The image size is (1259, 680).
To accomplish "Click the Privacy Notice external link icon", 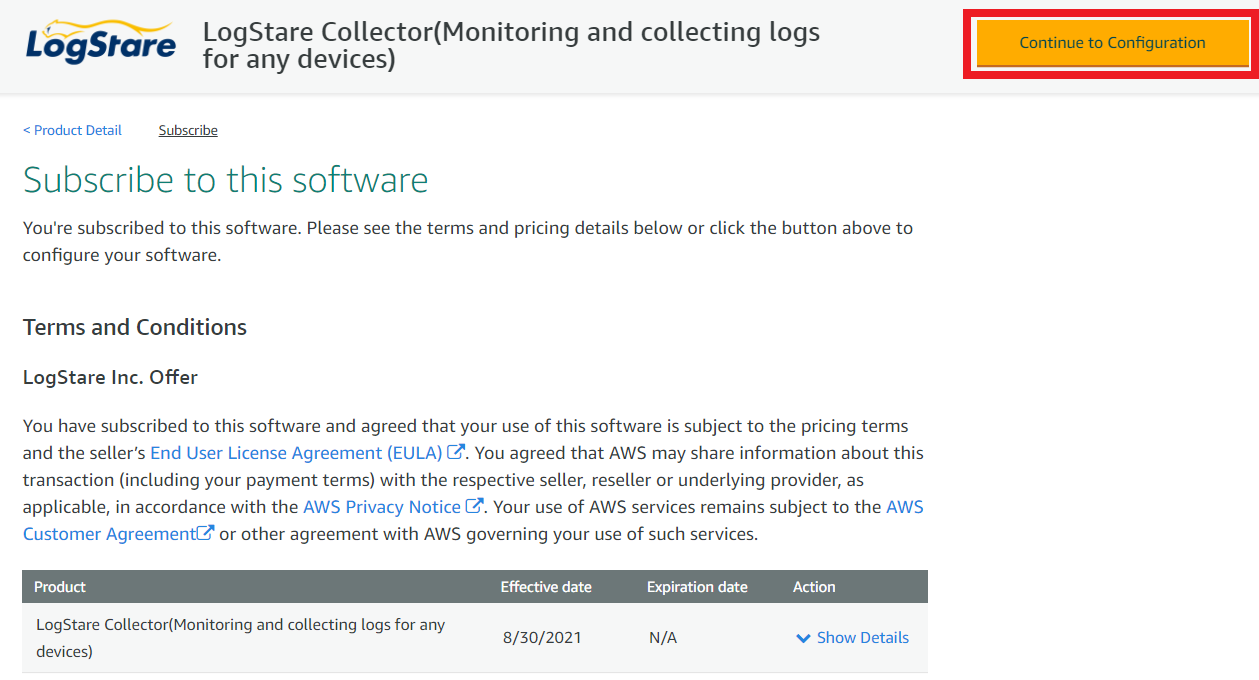I will coord(475,506).
